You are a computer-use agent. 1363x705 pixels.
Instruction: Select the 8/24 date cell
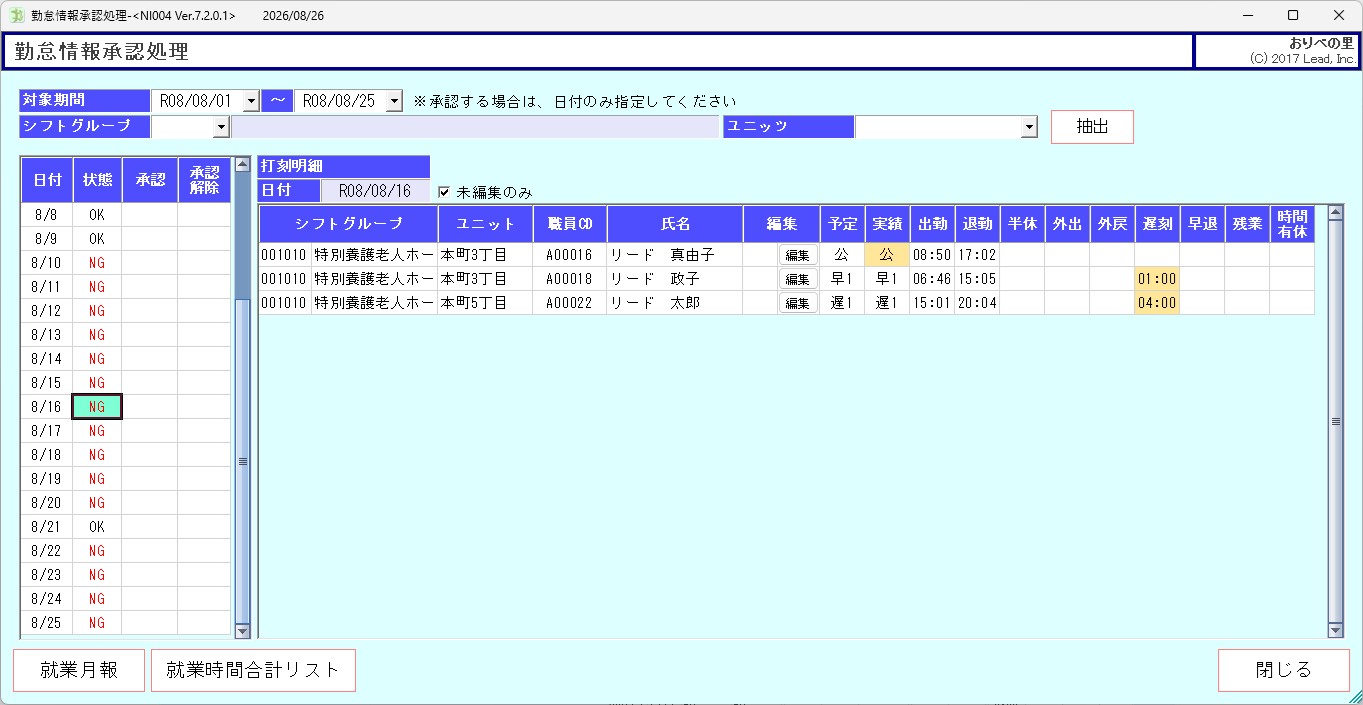(x=46, y=599)
